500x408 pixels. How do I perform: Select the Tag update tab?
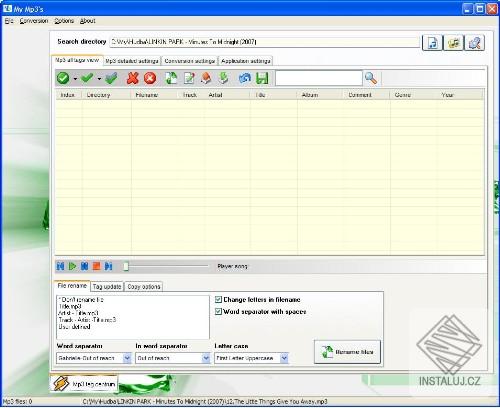(107, 286)
